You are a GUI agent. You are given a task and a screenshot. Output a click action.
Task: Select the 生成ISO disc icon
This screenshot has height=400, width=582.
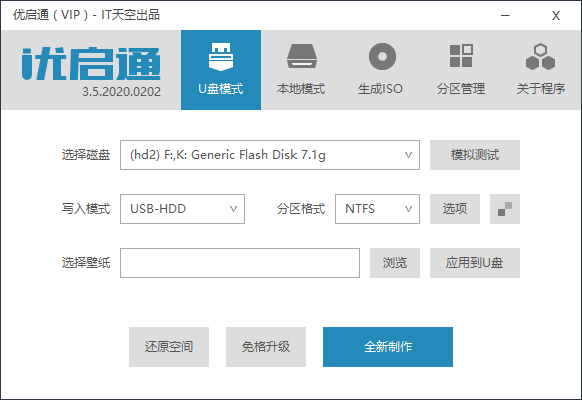(x=382, y=56)
